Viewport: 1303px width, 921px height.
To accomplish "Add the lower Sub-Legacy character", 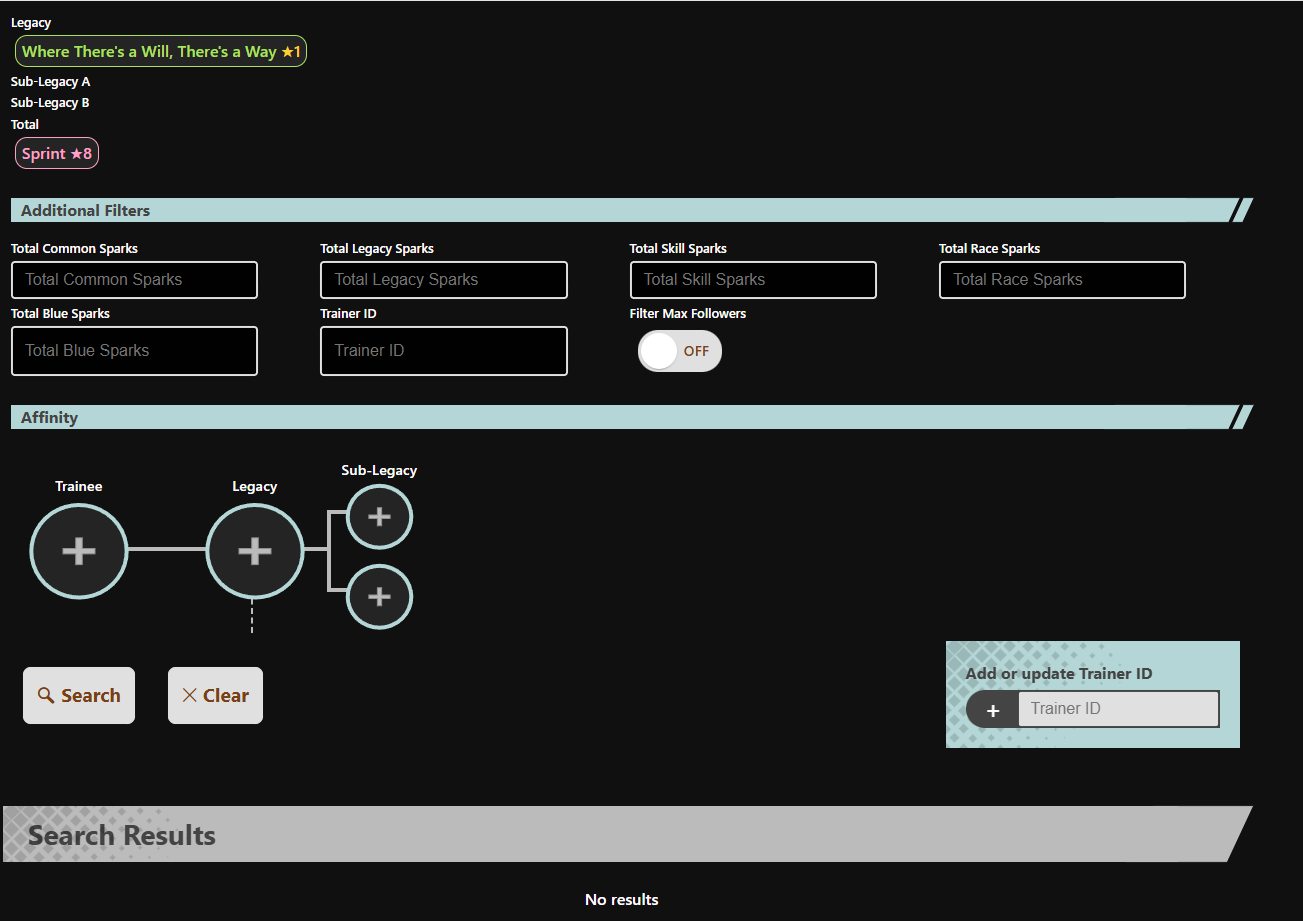I will (x=379, y=597).
